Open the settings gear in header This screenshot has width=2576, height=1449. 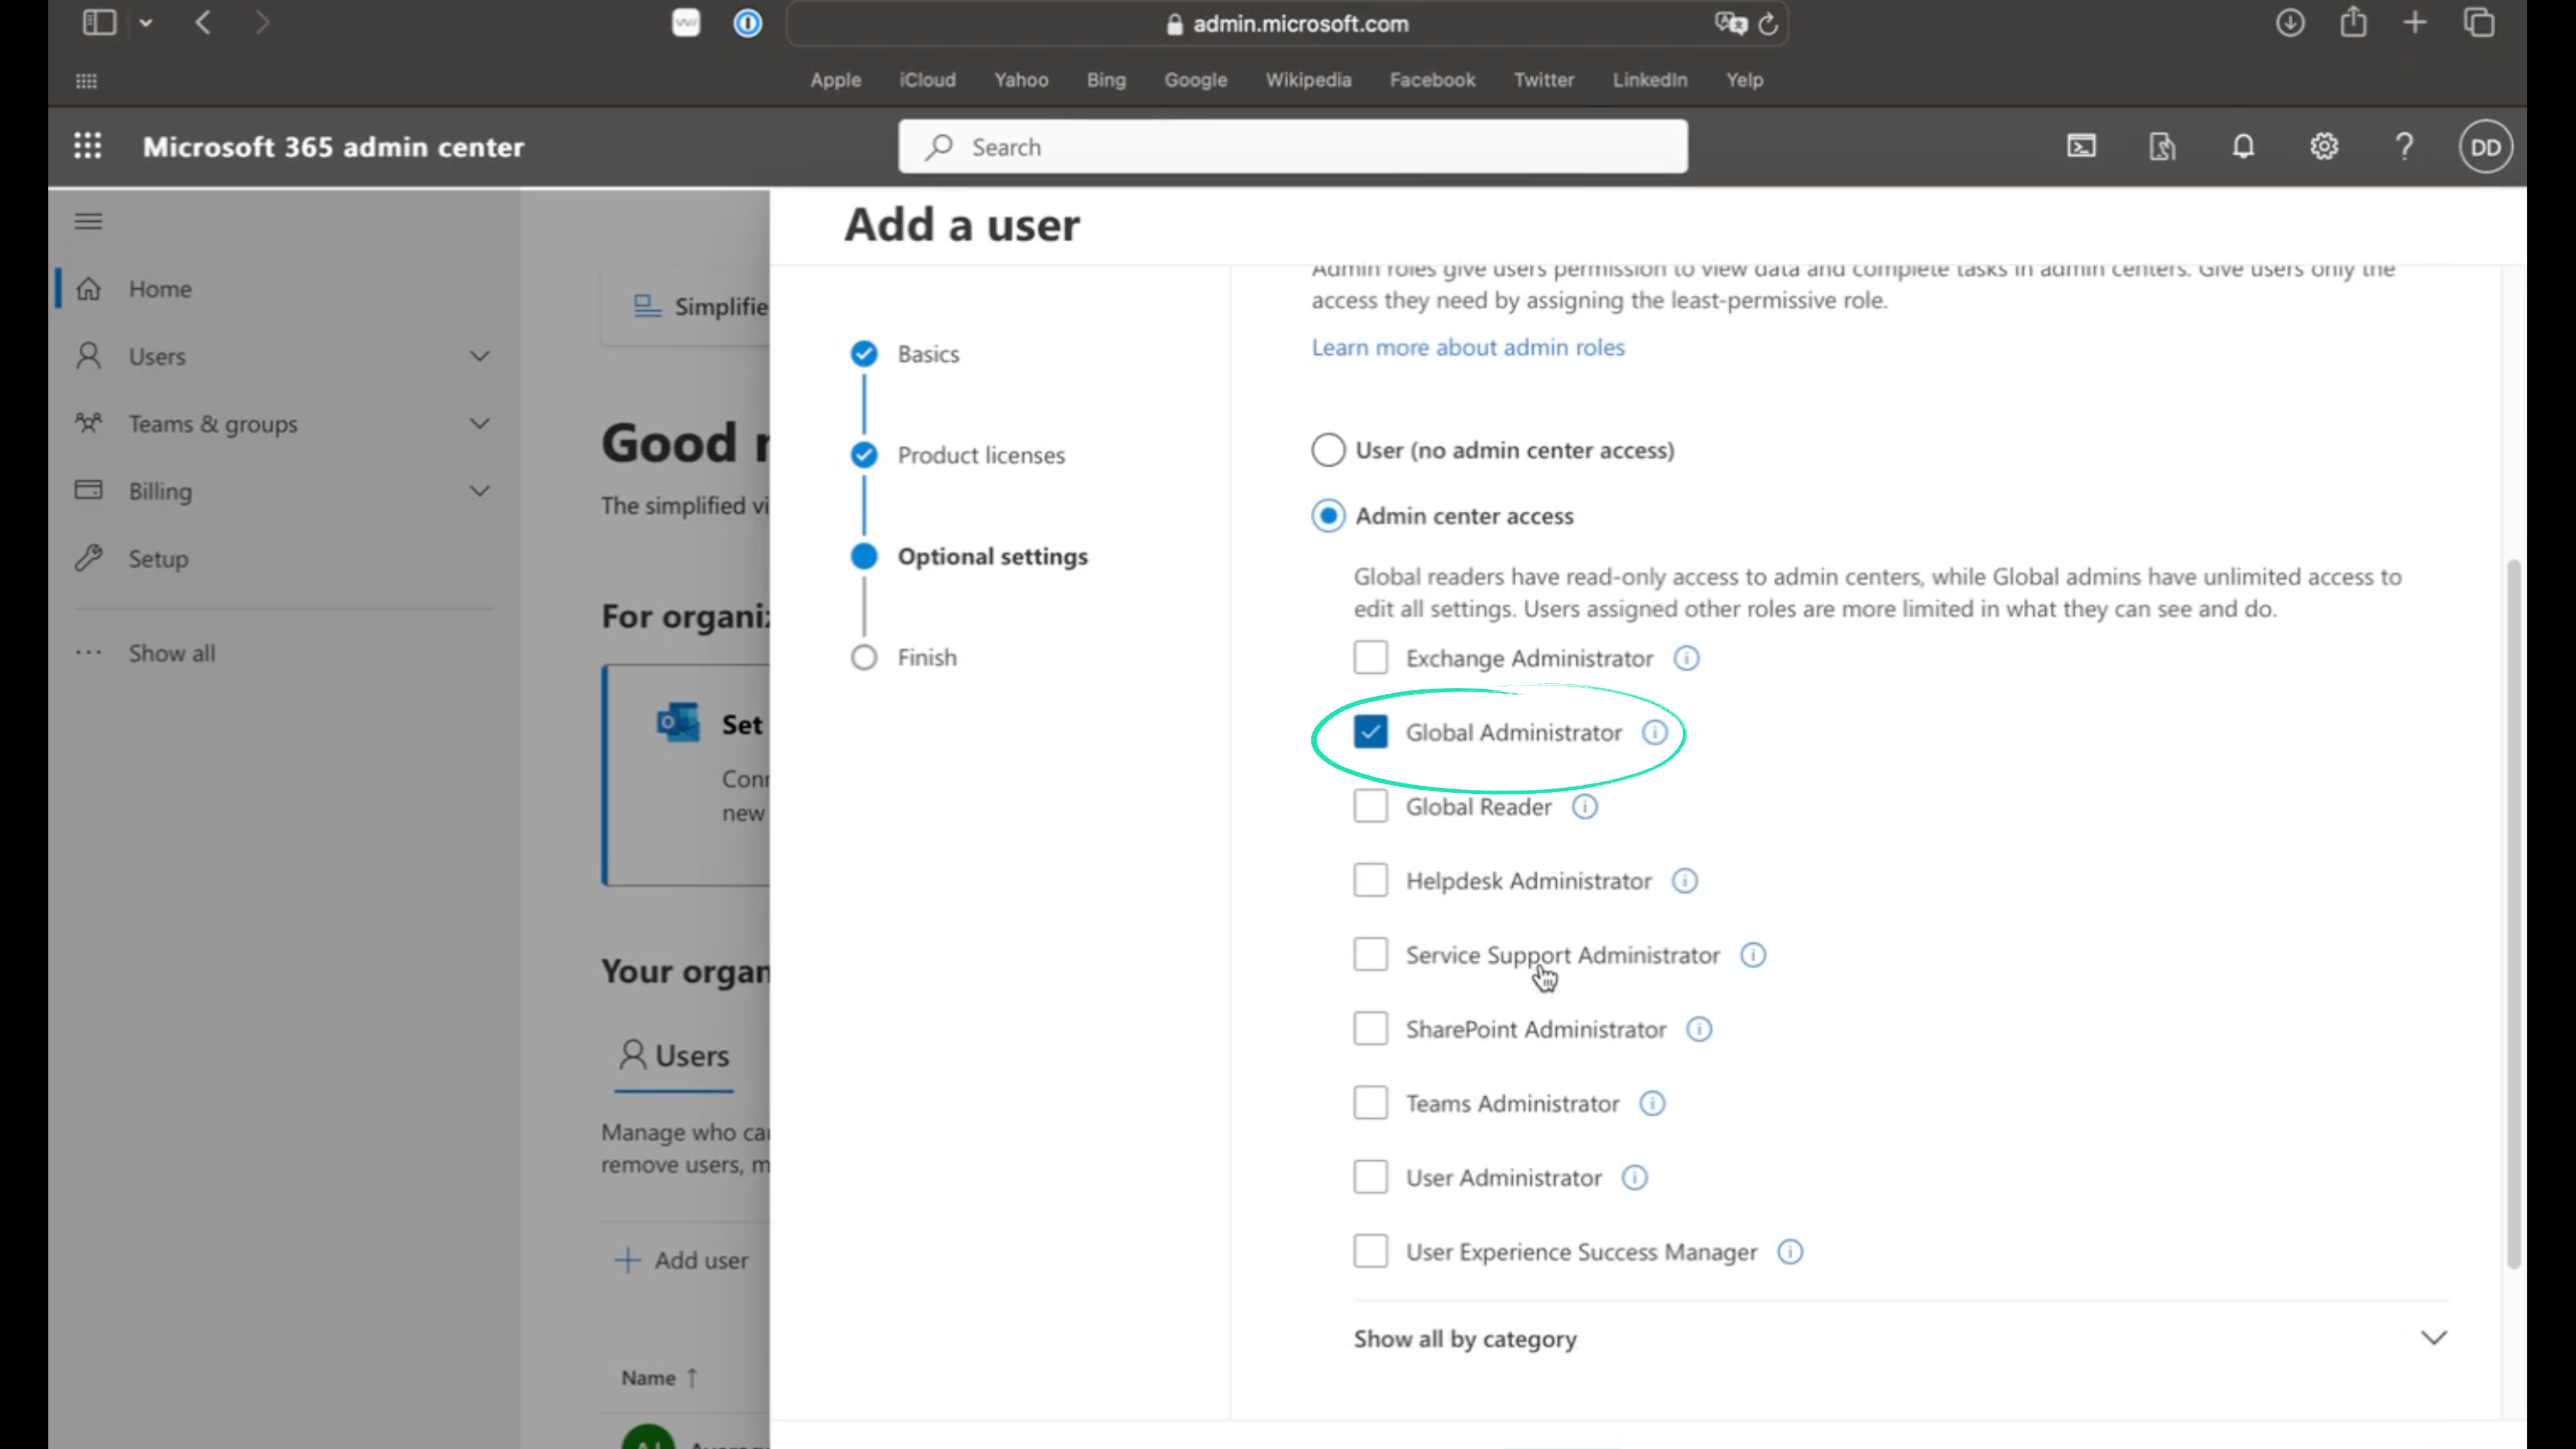[2324, 147]
